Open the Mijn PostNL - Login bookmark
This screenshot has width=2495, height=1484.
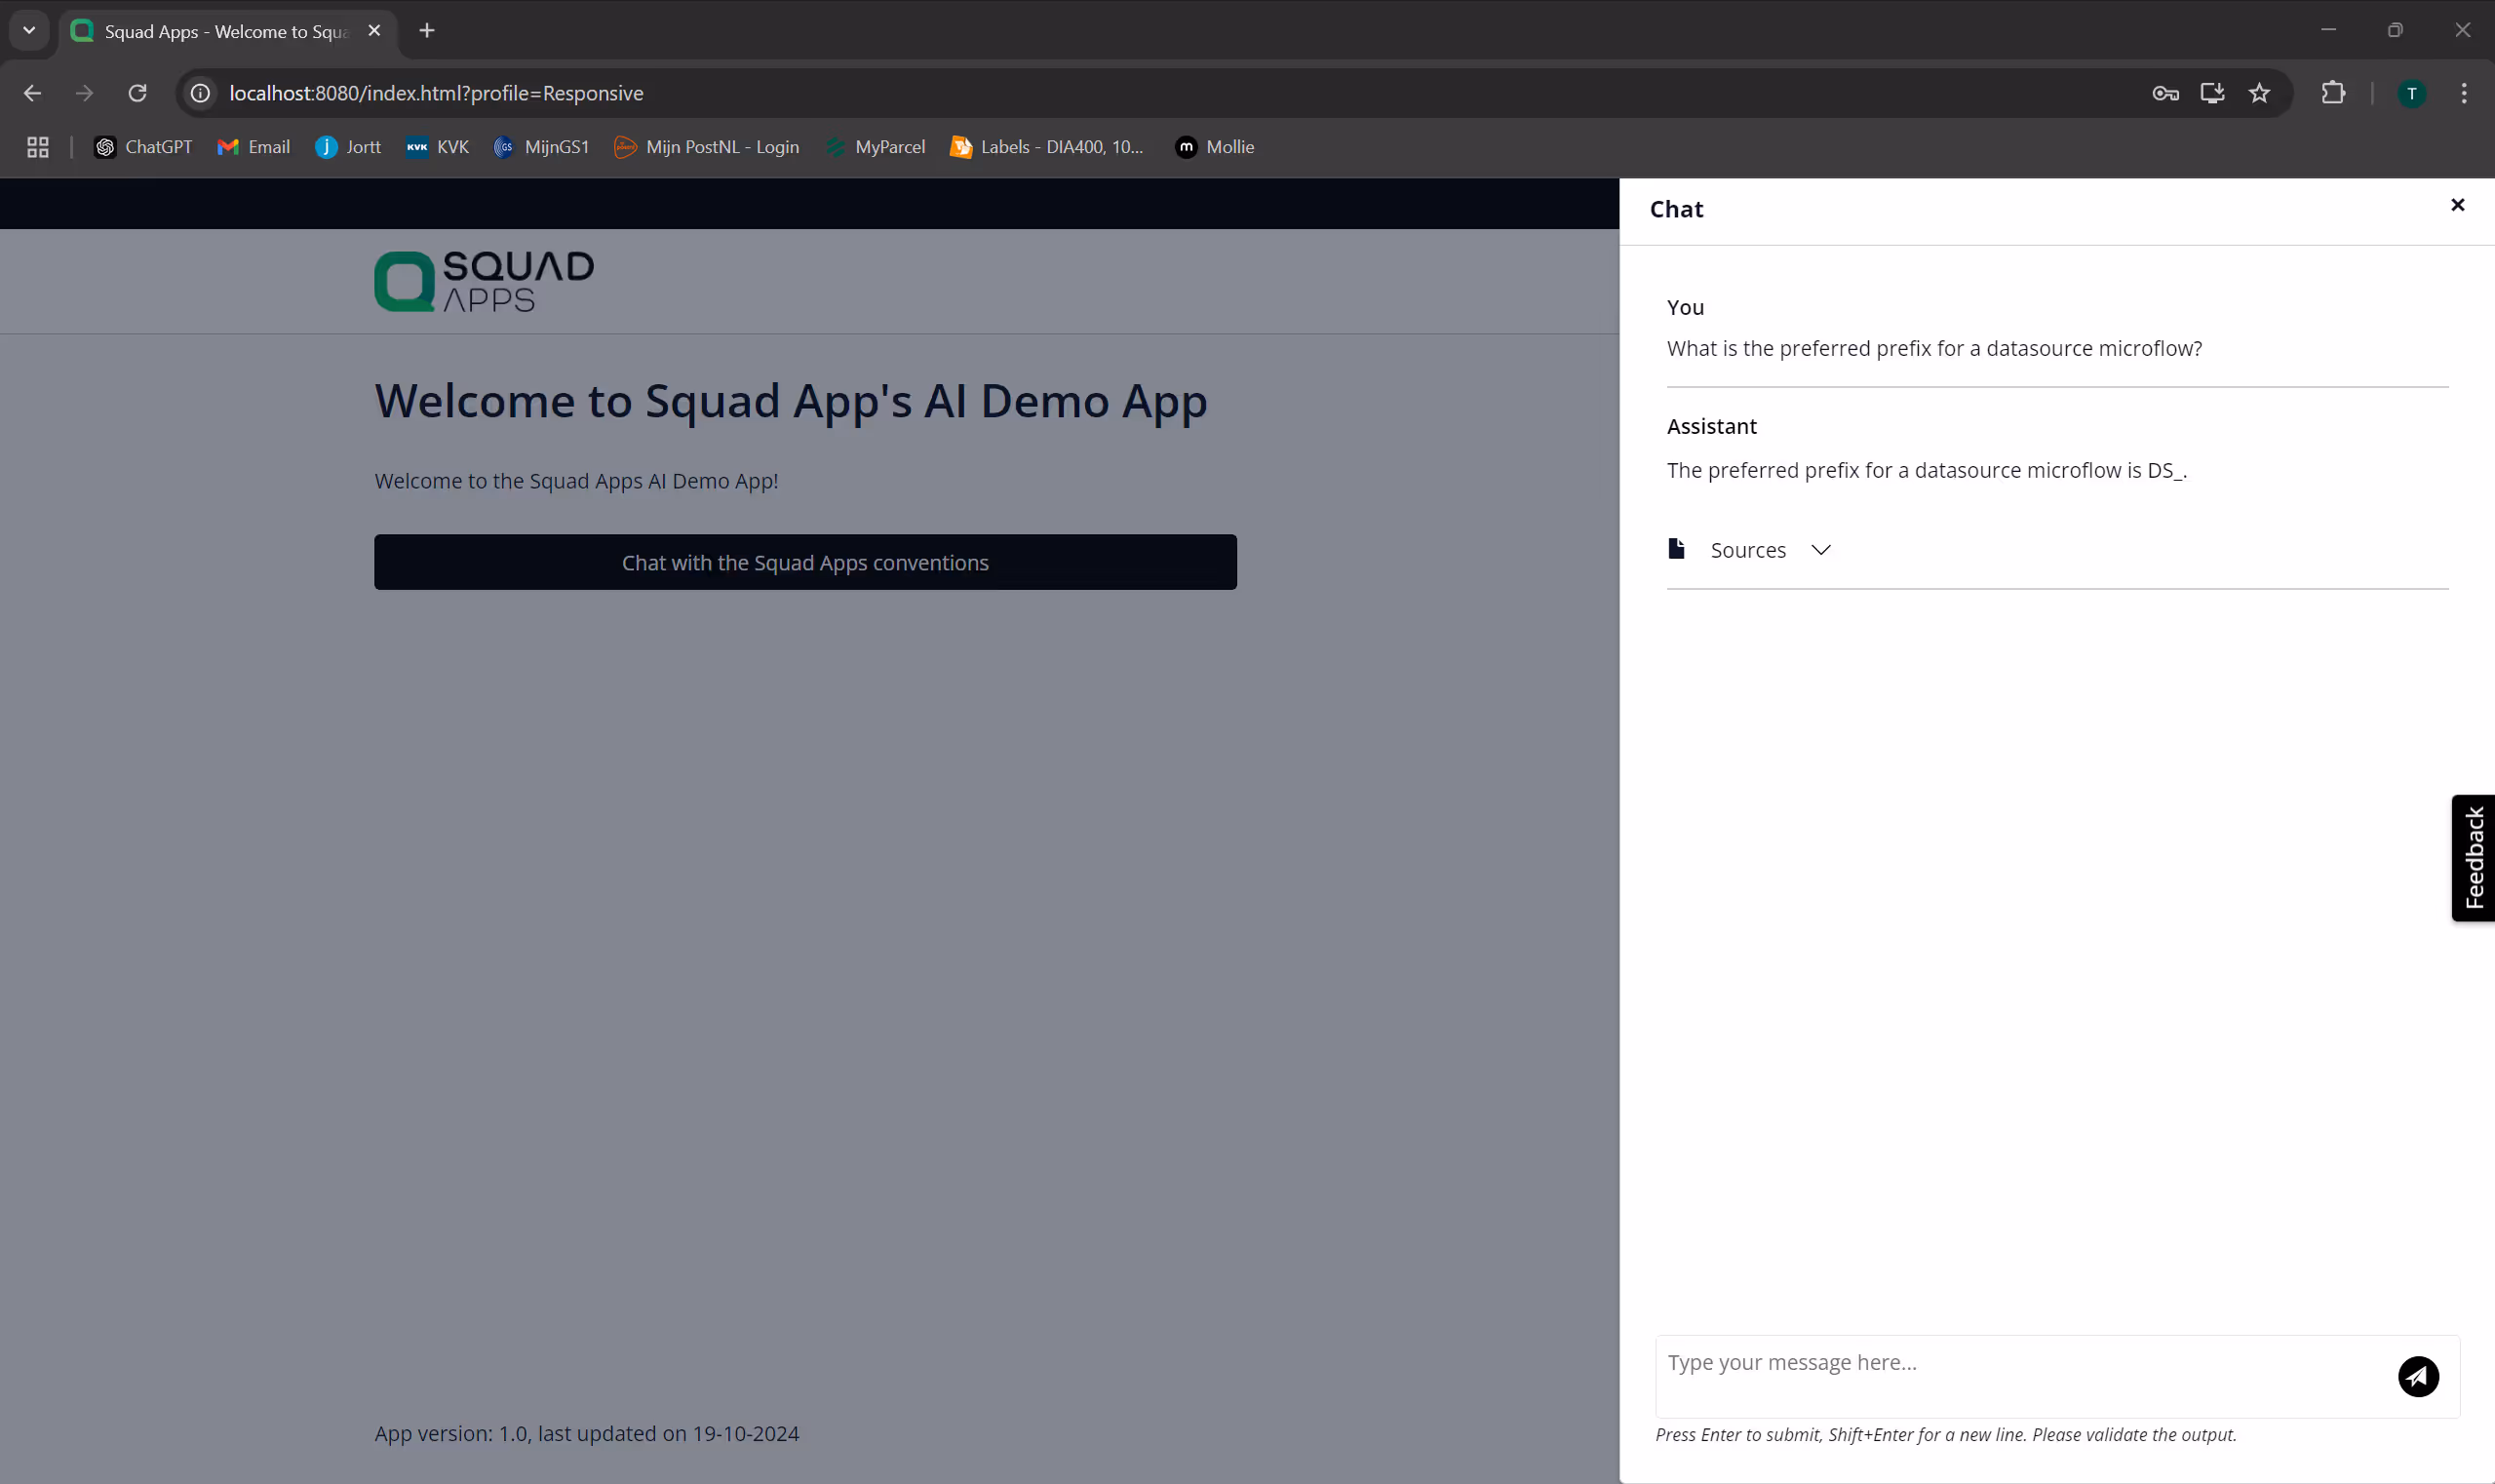click(707, 147)
